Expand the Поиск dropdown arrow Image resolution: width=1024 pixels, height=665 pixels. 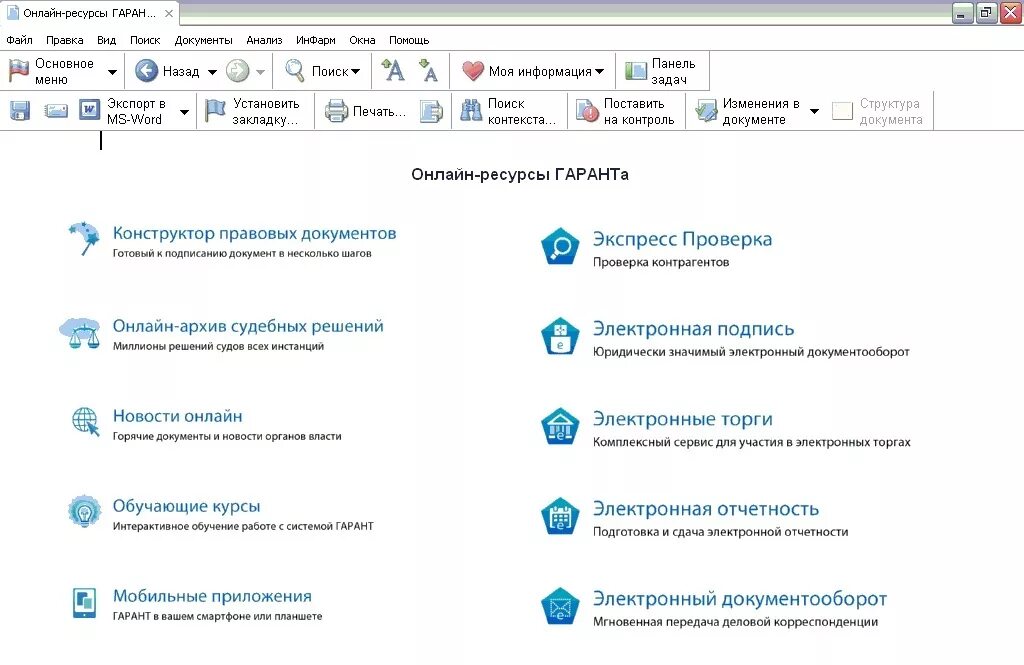(356, 71)
